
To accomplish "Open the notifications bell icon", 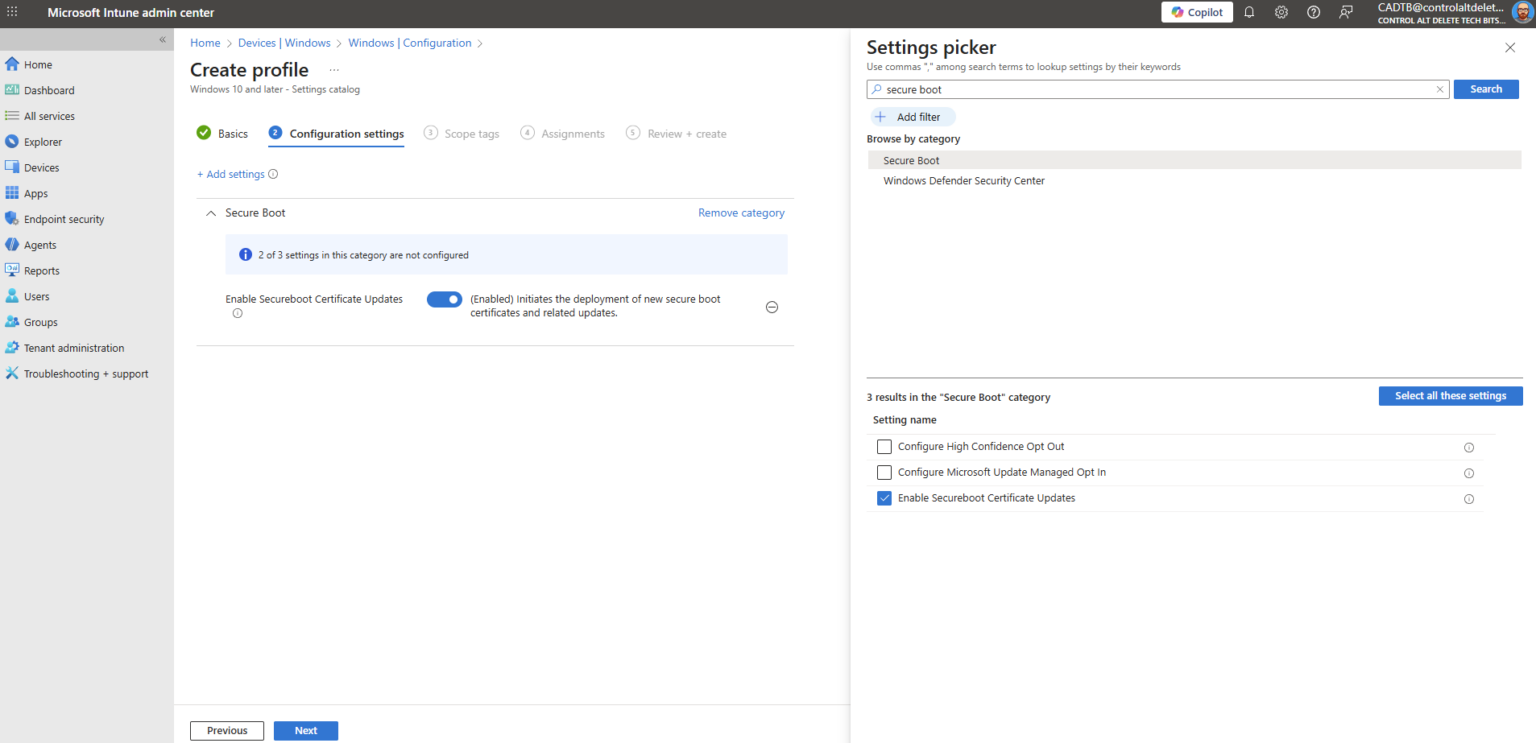I will (x=1249, y=12).
